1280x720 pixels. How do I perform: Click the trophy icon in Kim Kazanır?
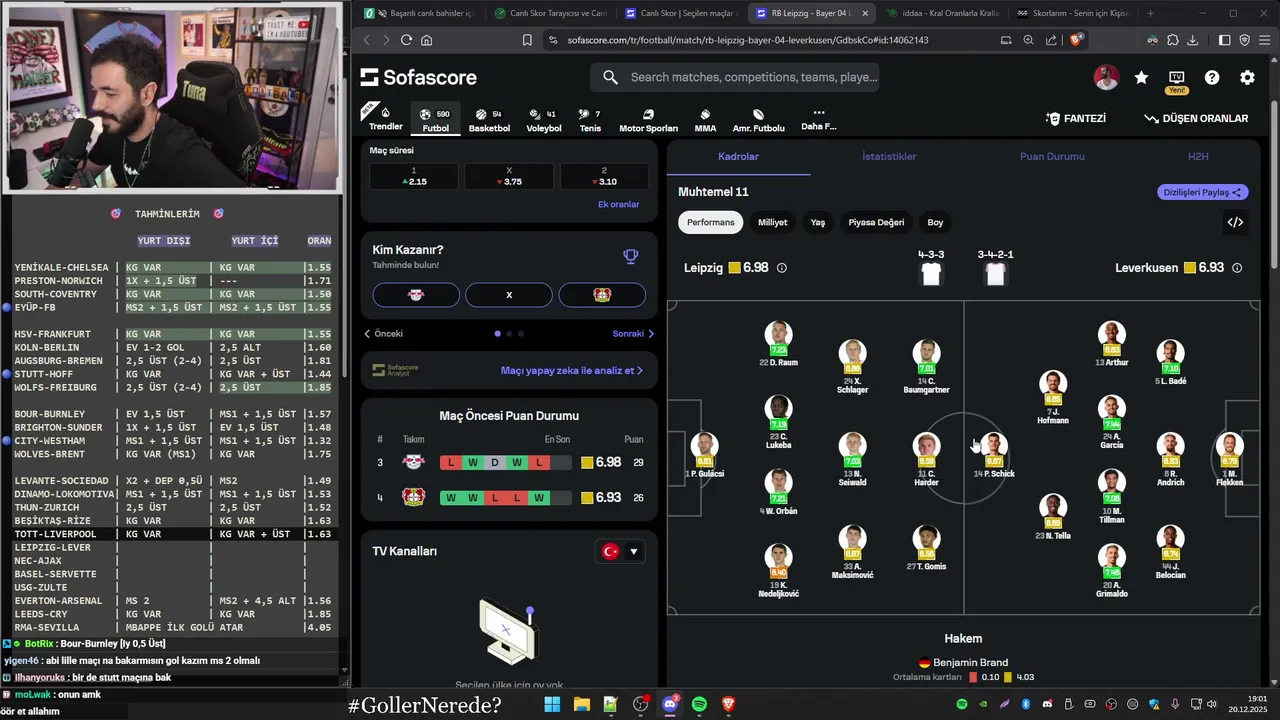pos(631,256)
